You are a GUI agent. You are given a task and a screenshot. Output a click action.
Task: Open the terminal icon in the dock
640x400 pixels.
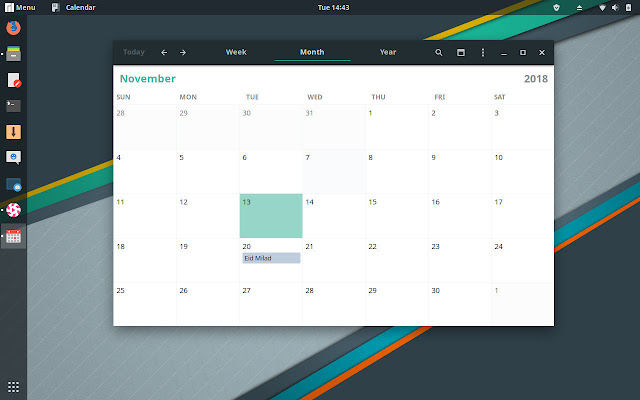tap(13, 106)
